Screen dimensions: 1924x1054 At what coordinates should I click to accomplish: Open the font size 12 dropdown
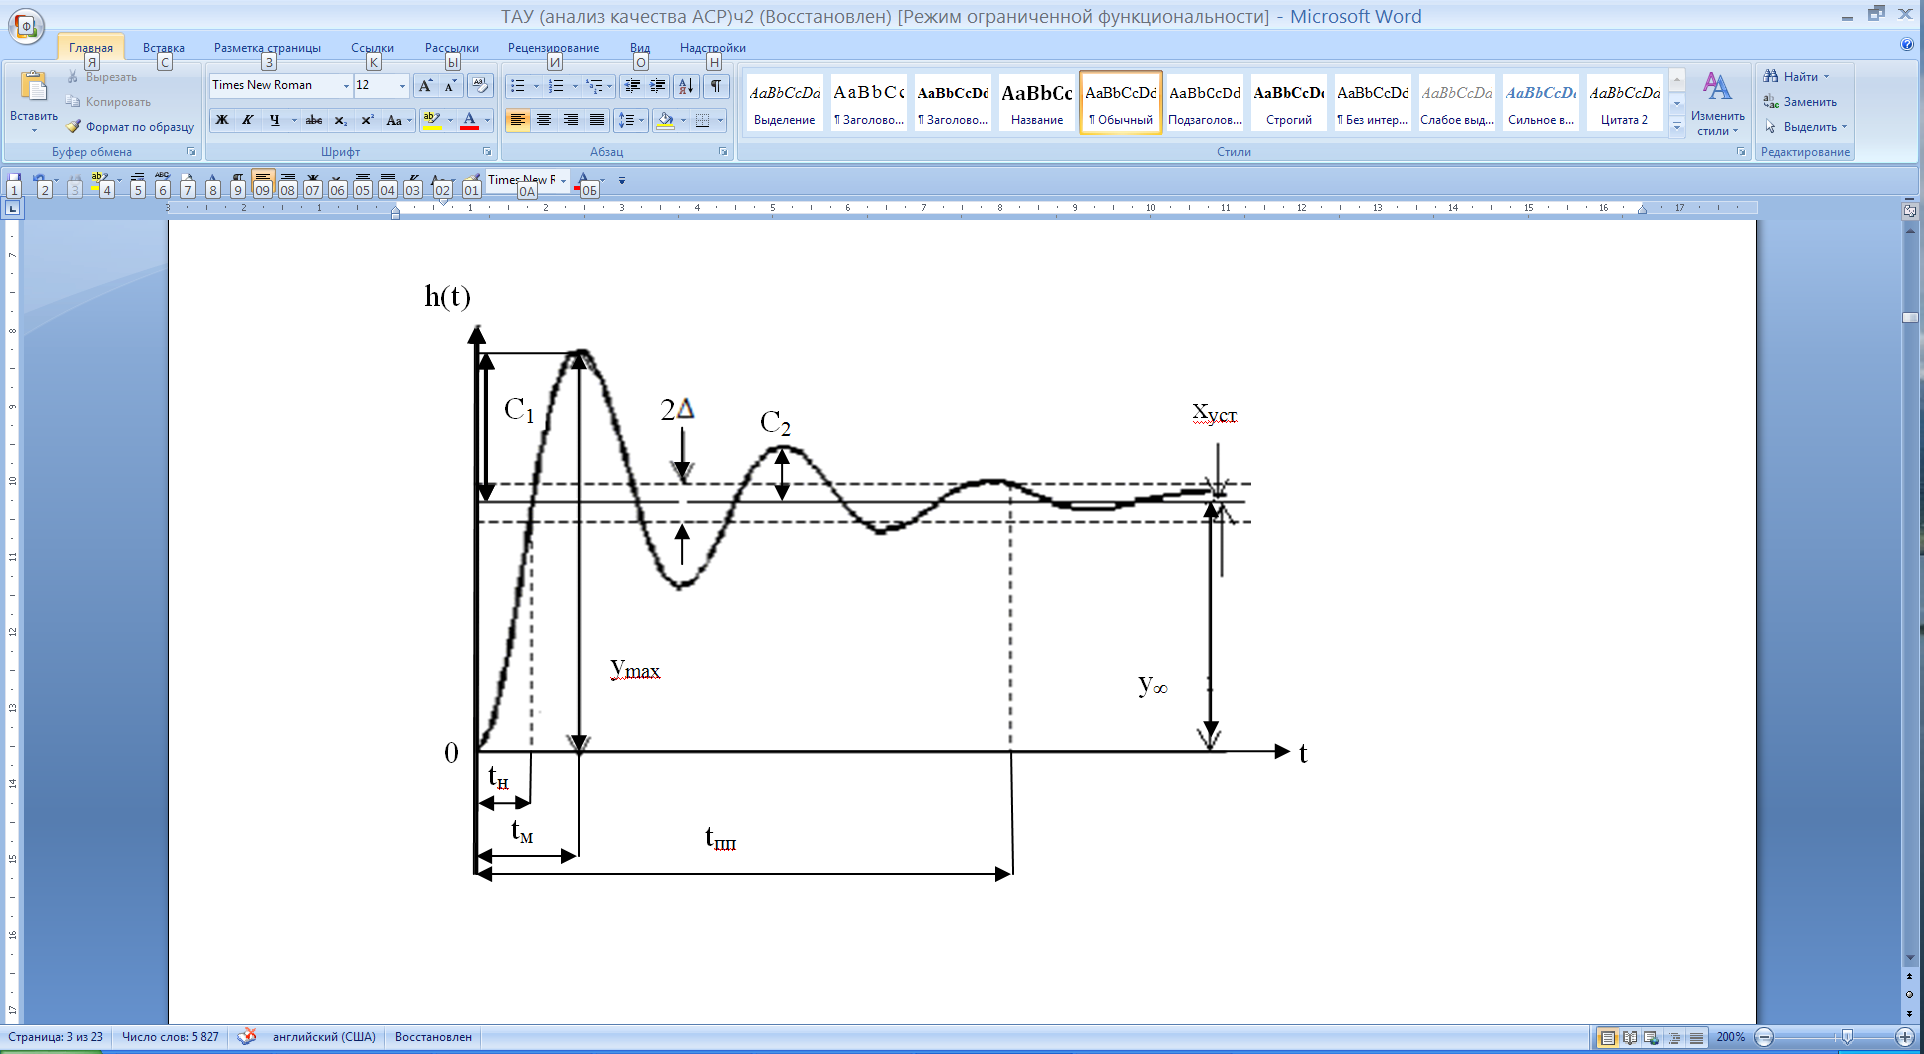pyautogui.click(x=402, y=86)
